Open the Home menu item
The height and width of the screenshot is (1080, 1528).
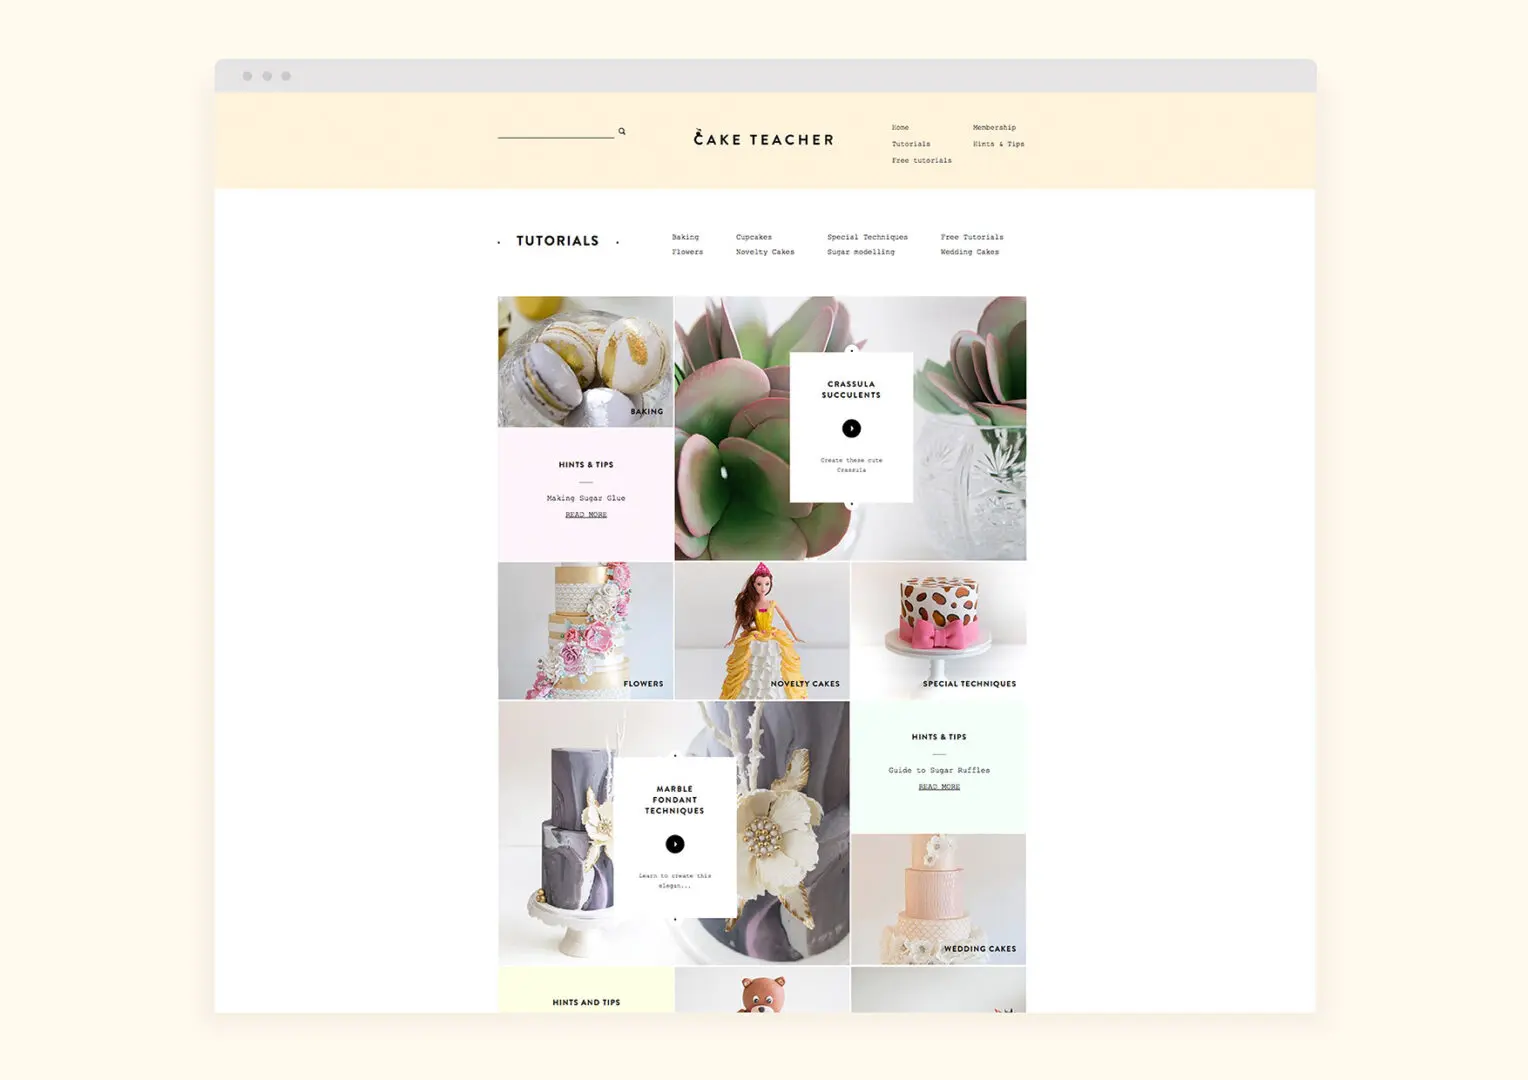tap(900, 128)
